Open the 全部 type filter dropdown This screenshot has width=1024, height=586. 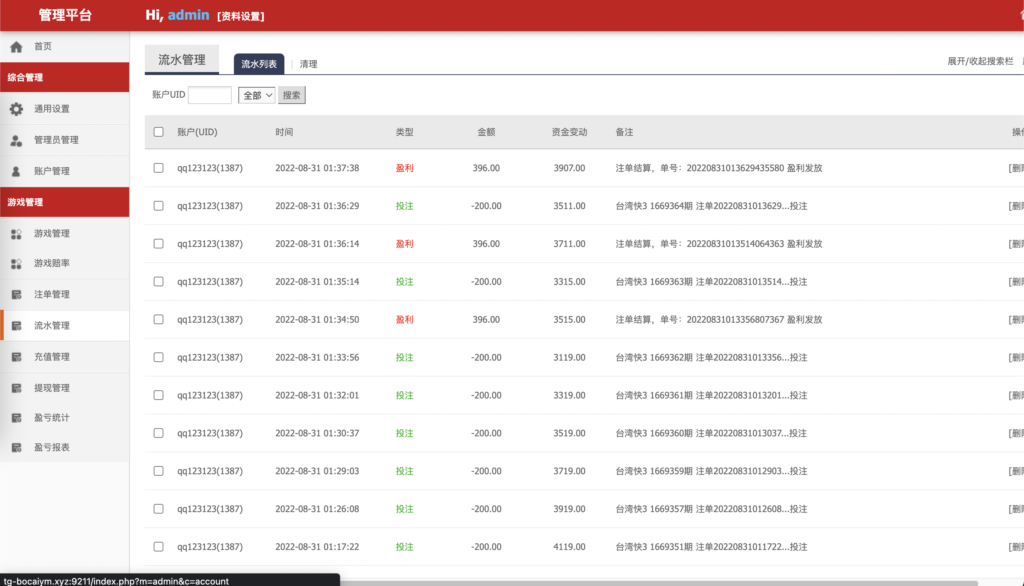coord(256,95)
